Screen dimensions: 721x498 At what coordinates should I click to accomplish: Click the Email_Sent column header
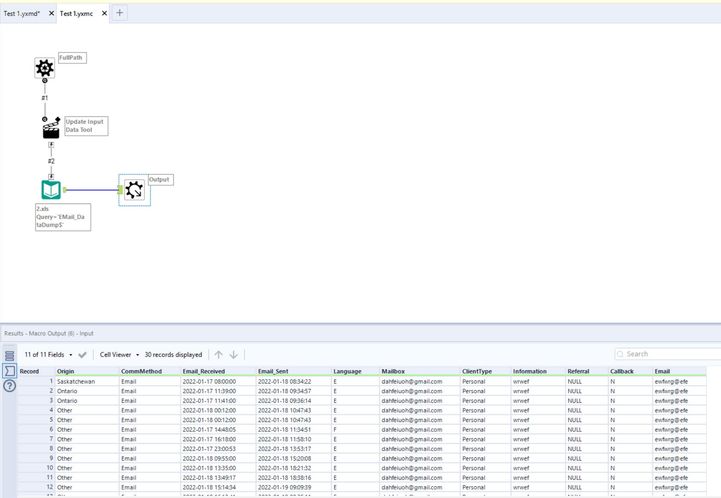point(294,371)
